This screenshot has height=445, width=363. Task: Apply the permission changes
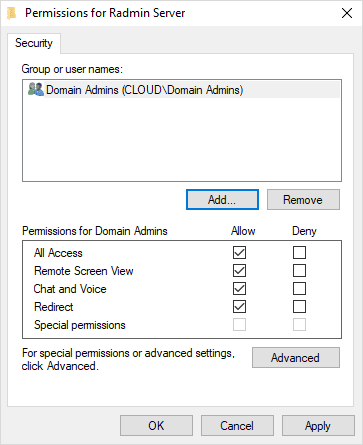coord(318,426)
